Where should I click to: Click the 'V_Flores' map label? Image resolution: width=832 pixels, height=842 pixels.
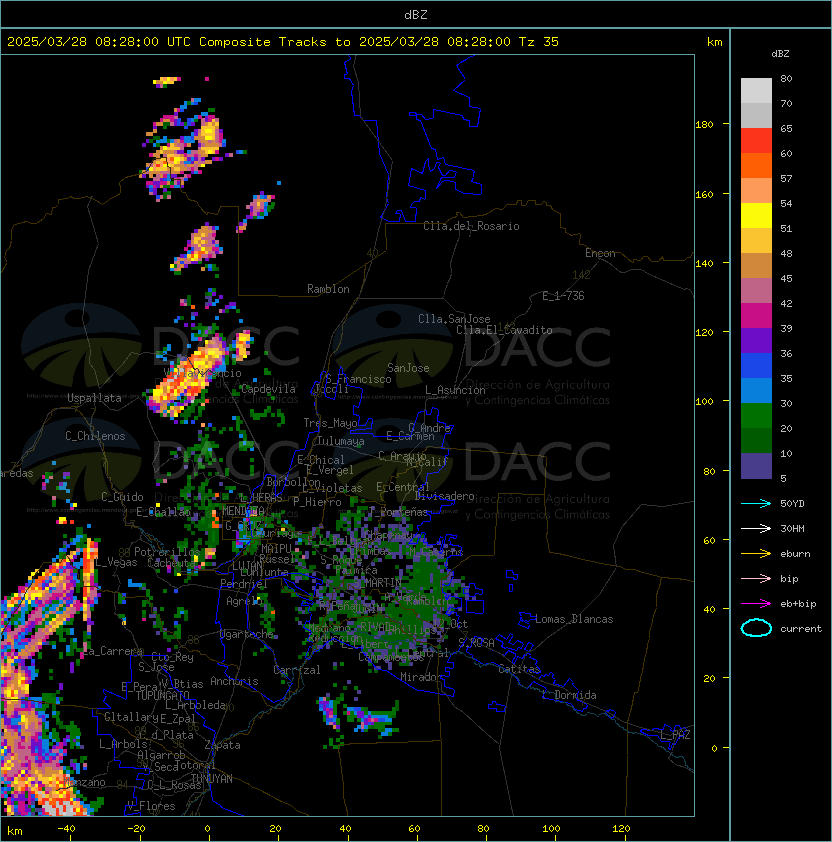(x=151, y=806)
